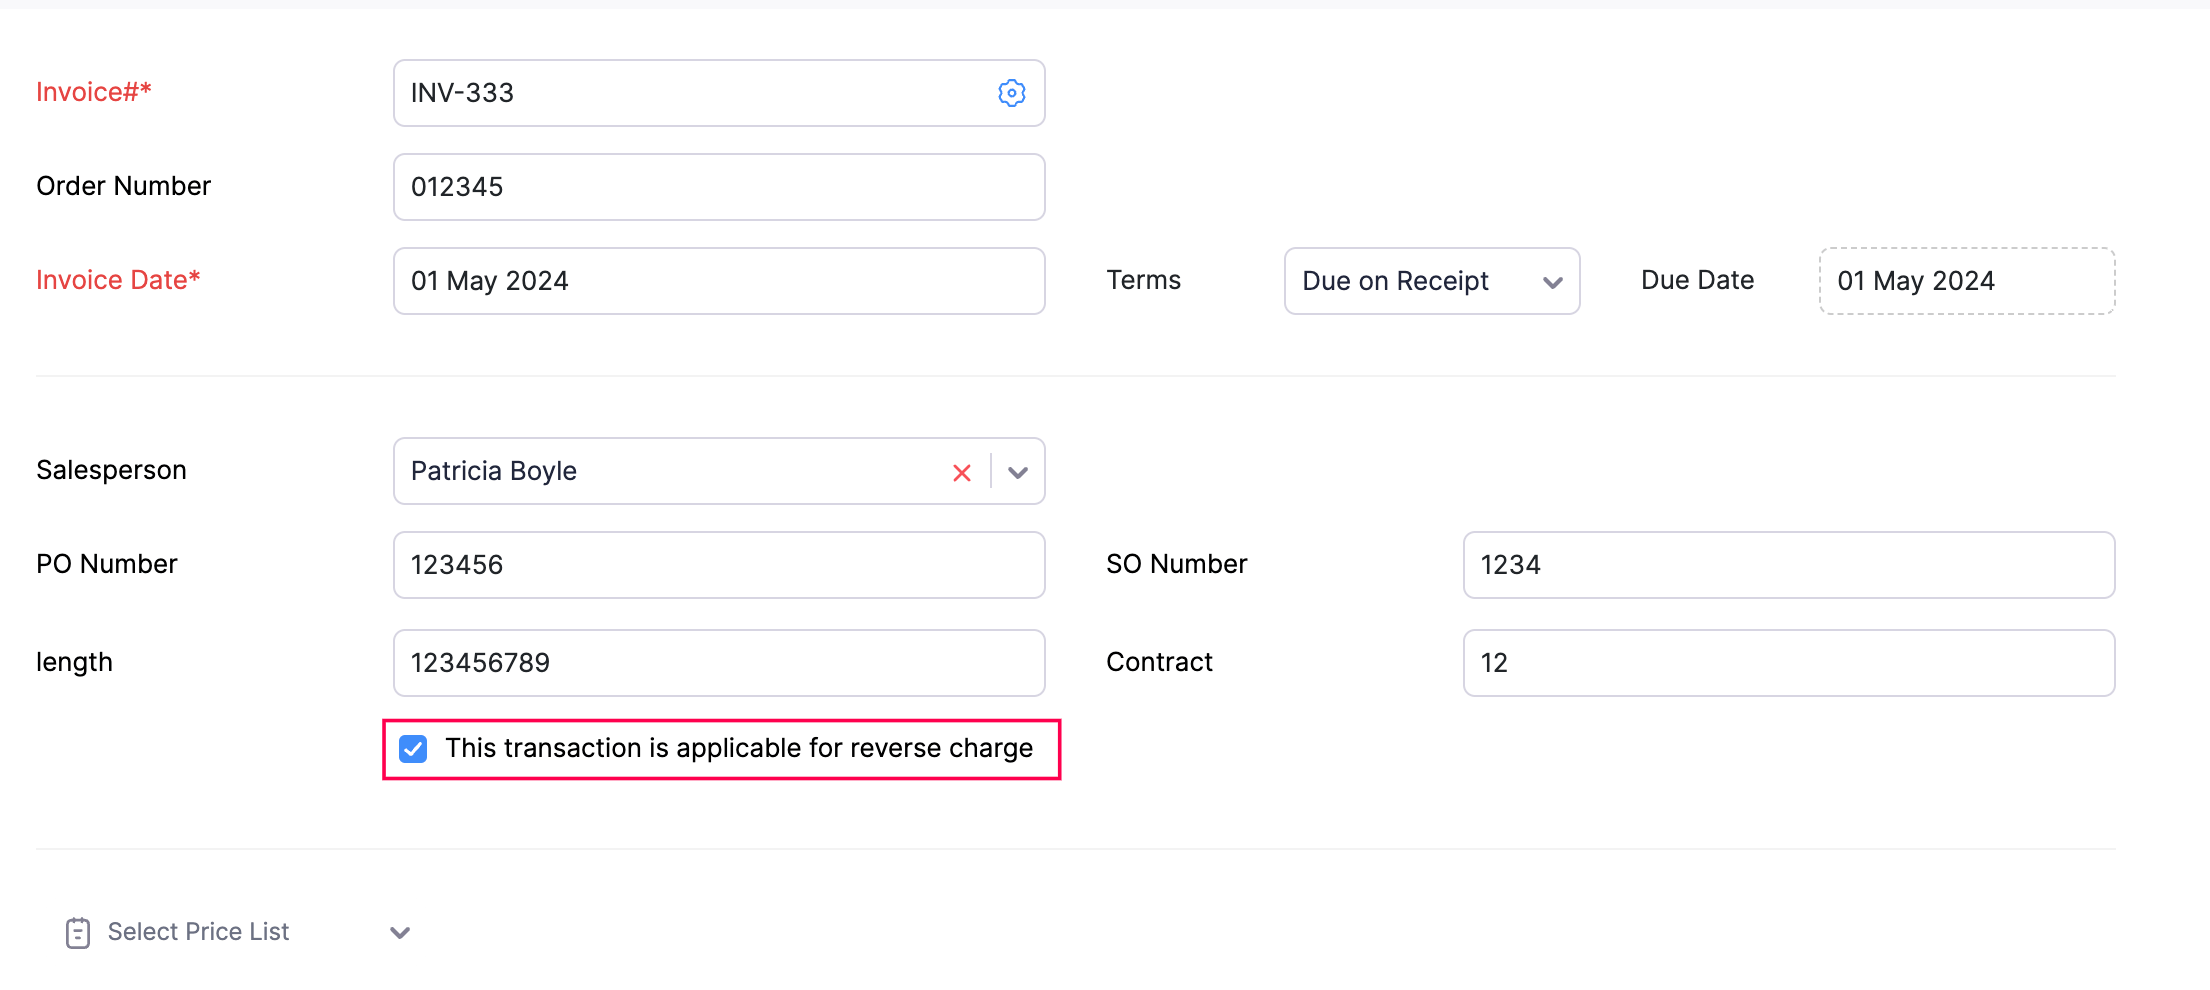
Task: Open invoice number settings via gear icon
Action: pyautogui.click(x=1012, y=93)
